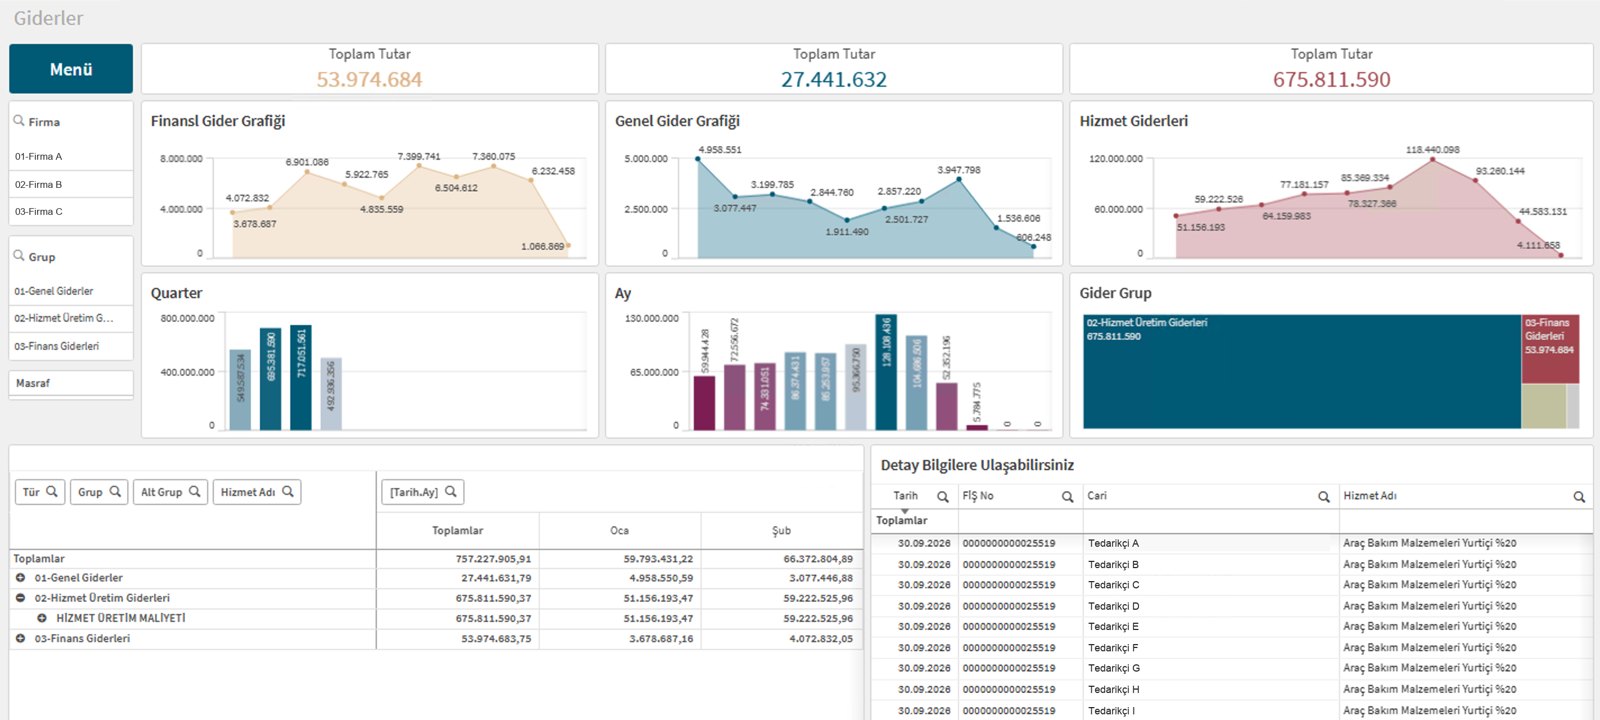Screen dimensions: 1600x720
Task: Open the Masraf filter pane
Action: pos(71,383)
